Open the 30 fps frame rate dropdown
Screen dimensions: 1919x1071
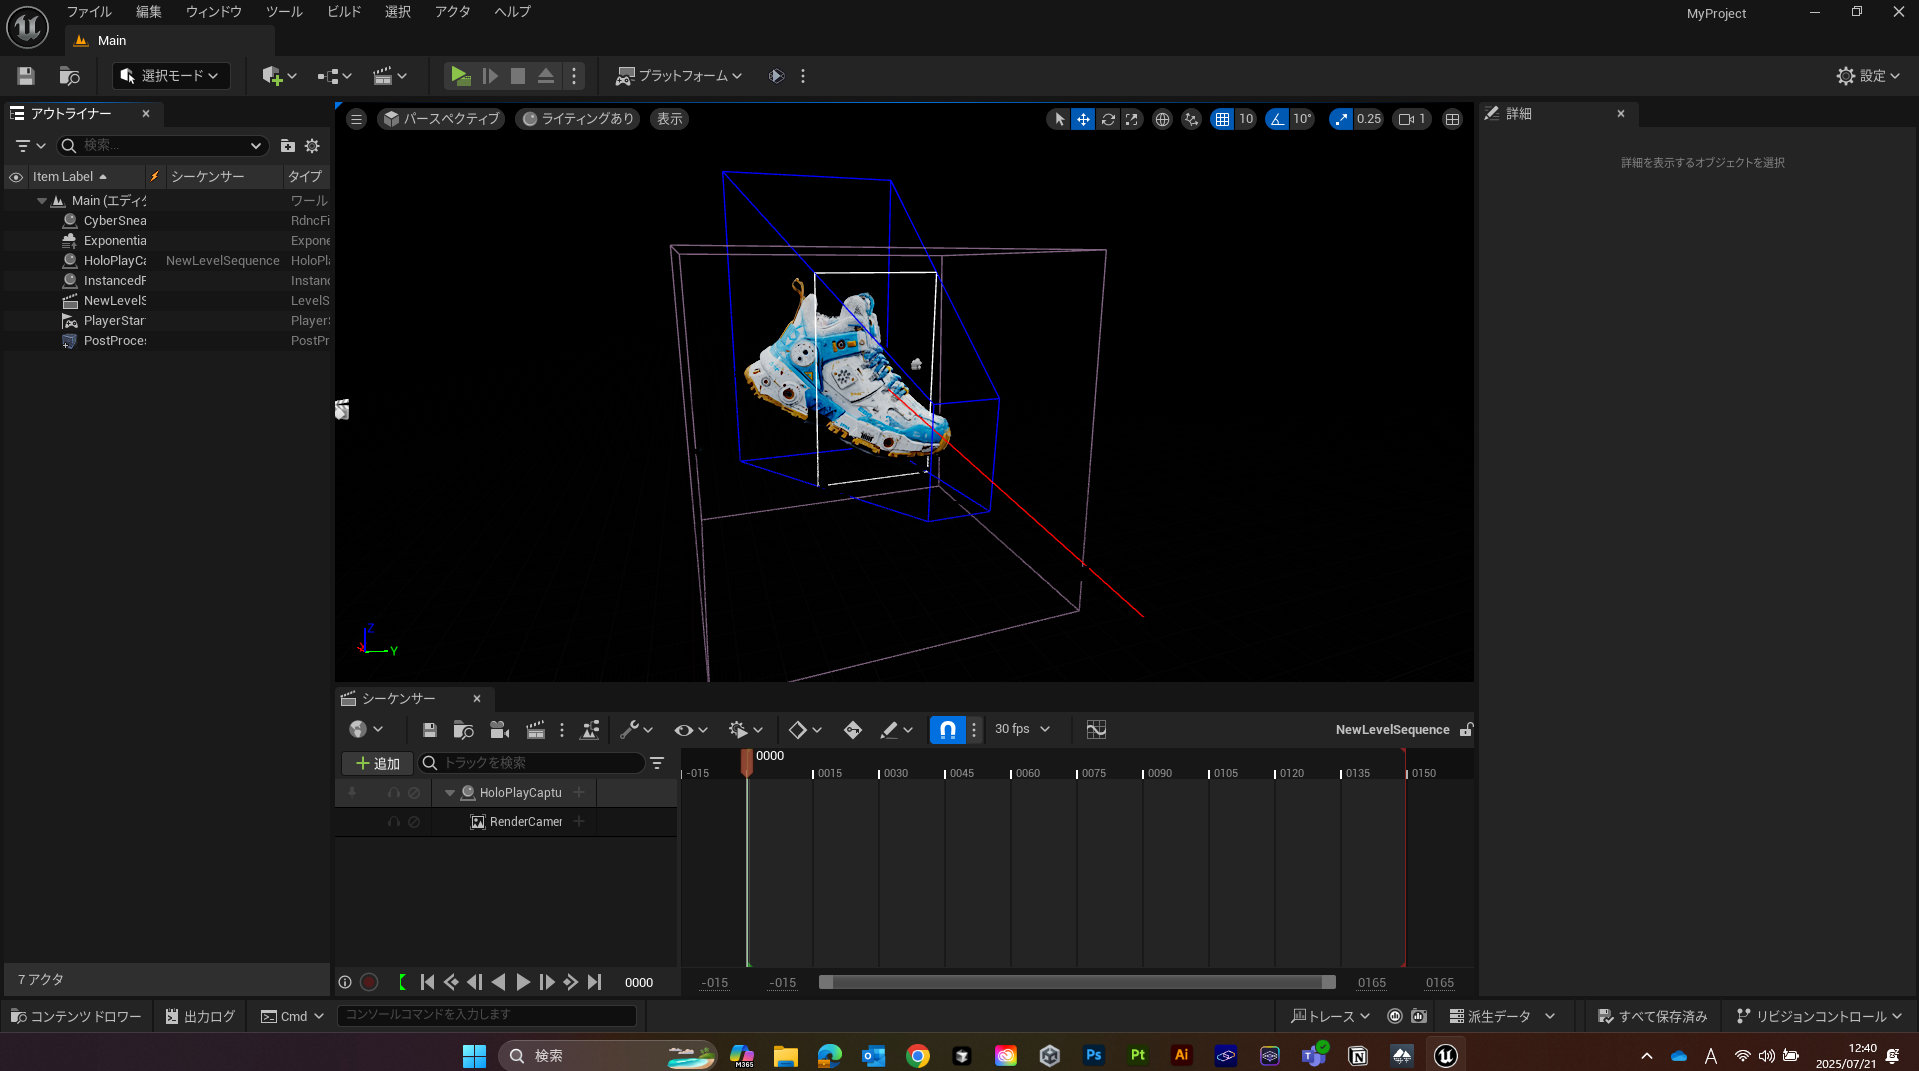tap(1022, 730)
